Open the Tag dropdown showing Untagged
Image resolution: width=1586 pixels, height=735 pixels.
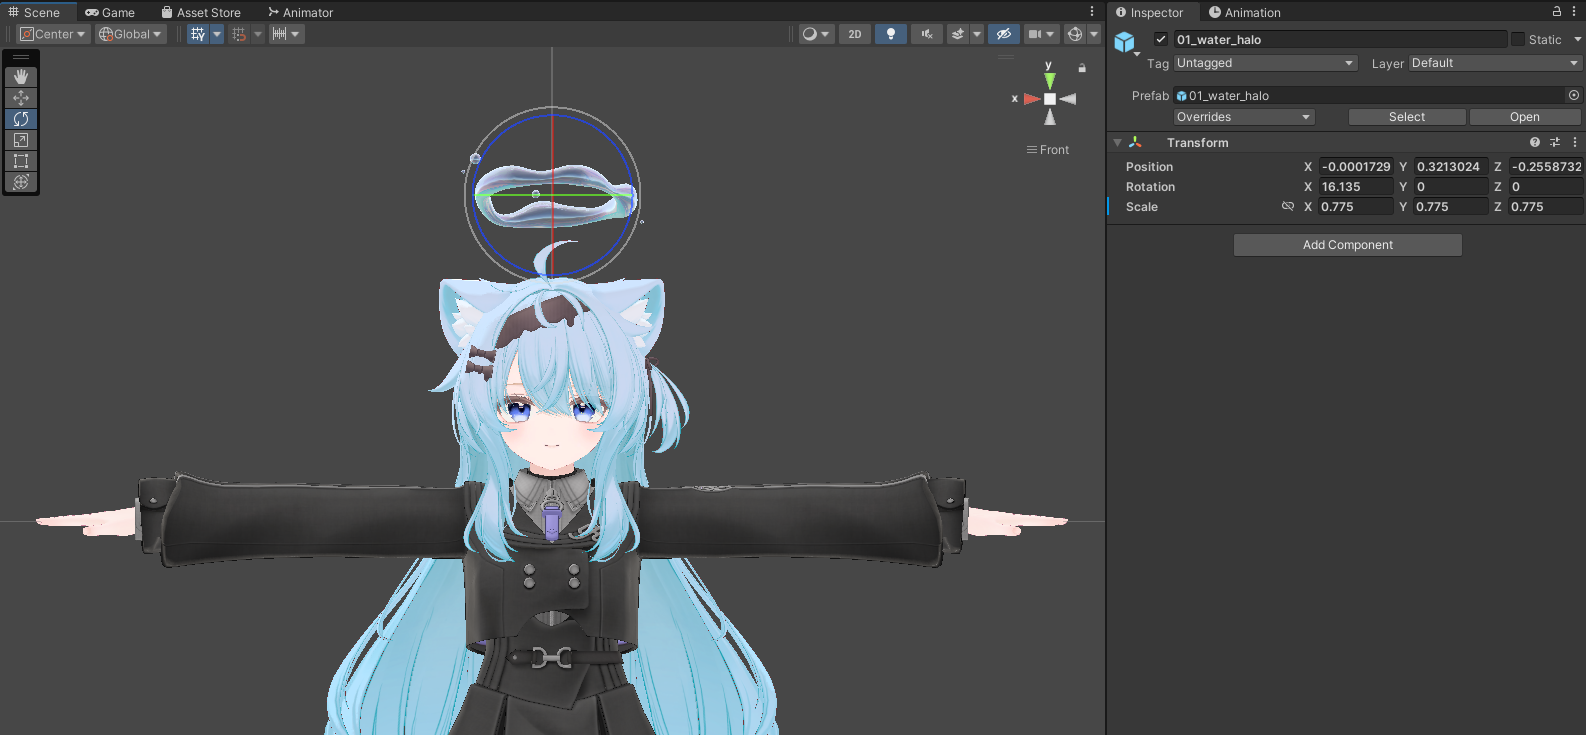click(x=1265, y=63)
